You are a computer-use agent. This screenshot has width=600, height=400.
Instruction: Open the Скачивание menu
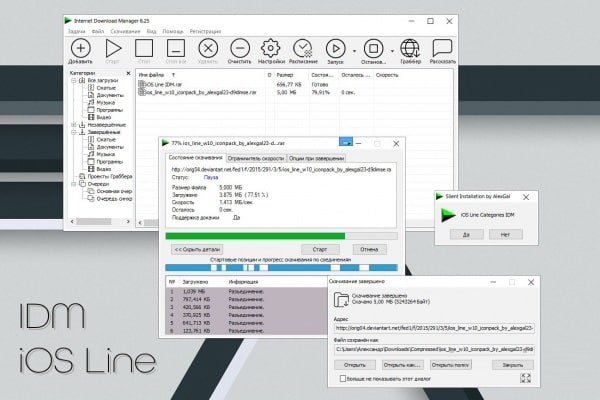pos(125,31)
